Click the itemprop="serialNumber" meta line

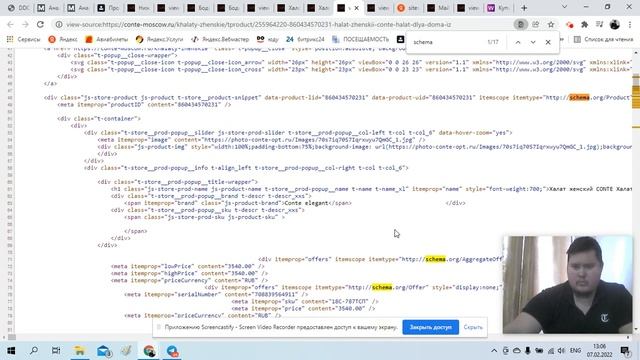pyautogui.click(x=216, y=294)
